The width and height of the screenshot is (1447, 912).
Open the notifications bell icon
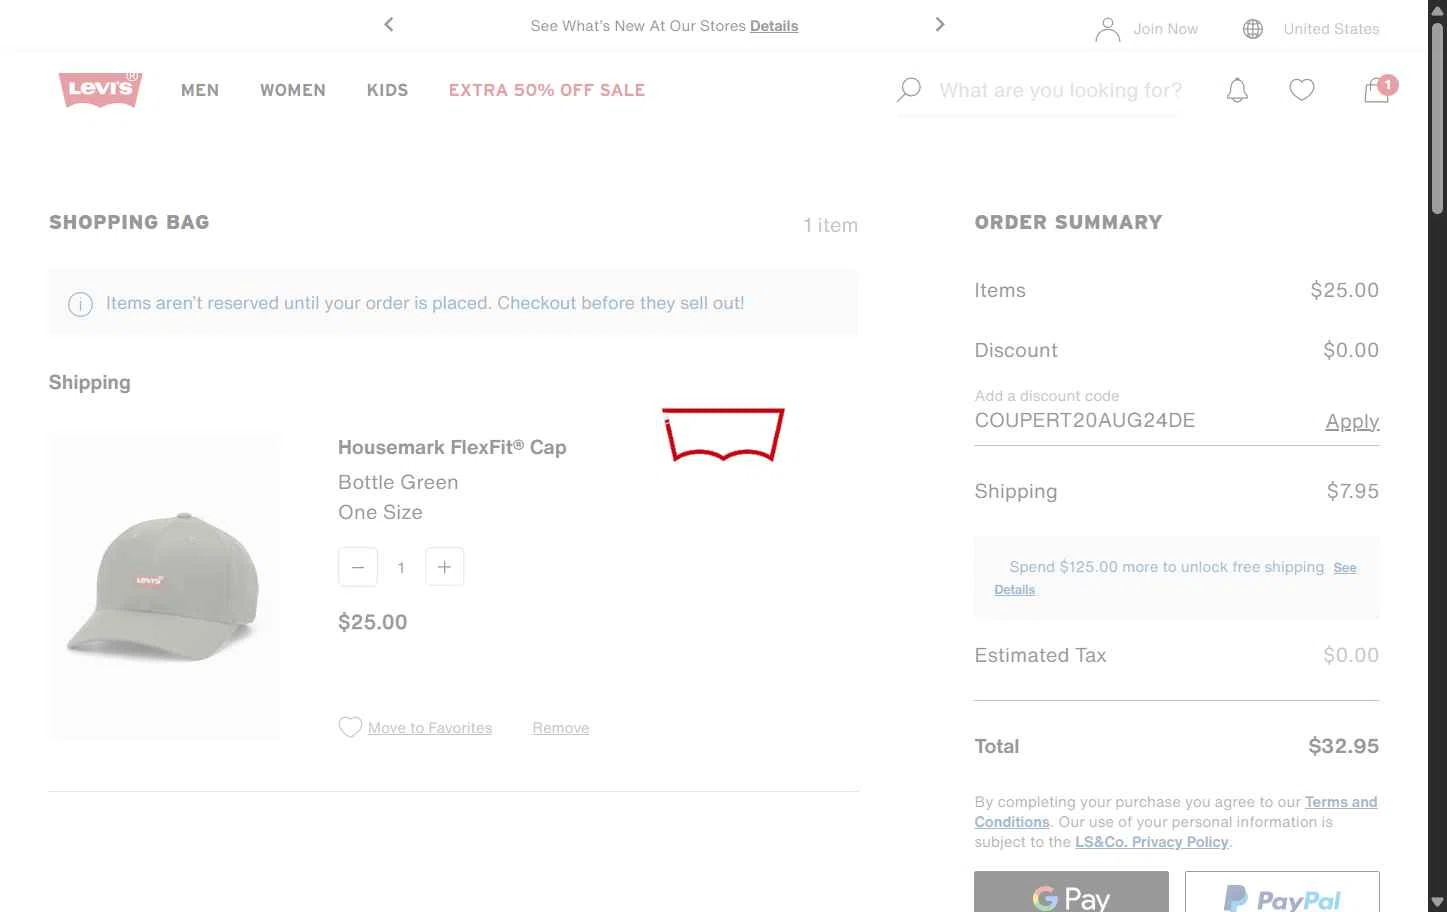pos(1237,90)
